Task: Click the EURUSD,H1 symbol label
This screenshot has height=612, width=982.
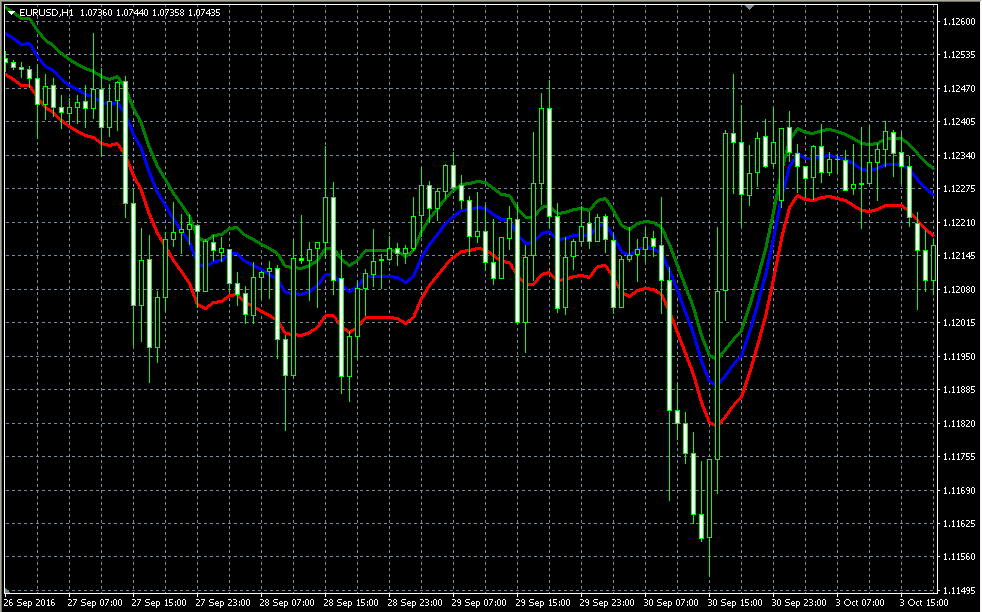Action: (46, 13)
